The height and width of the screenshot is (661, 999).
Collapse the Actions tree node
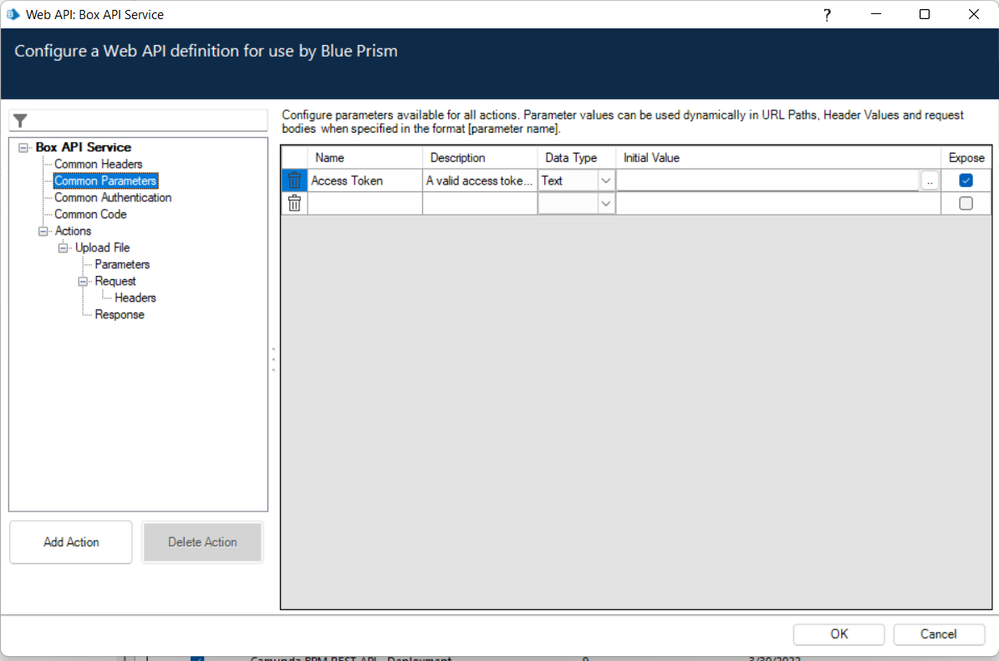click(43, 231)
